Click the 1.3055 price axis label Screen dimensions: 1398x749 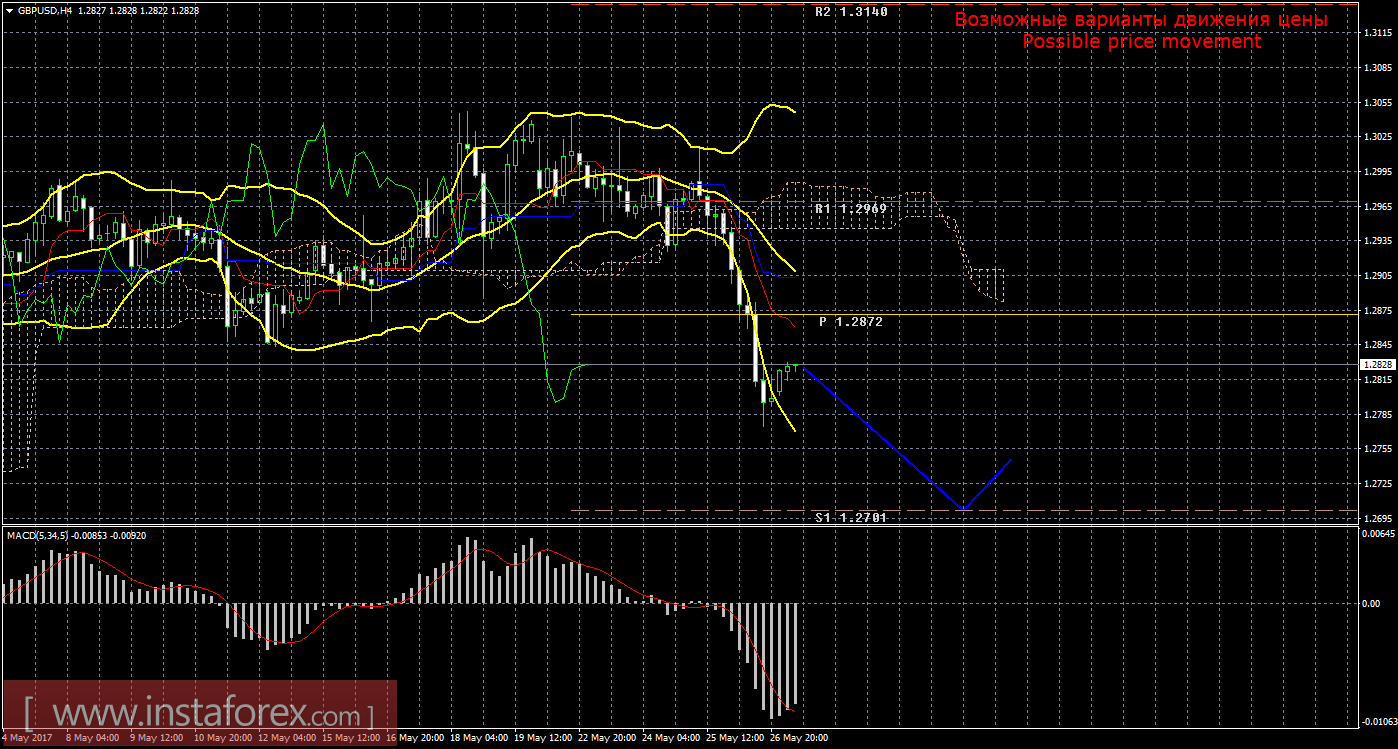[x=1377, y=102]
